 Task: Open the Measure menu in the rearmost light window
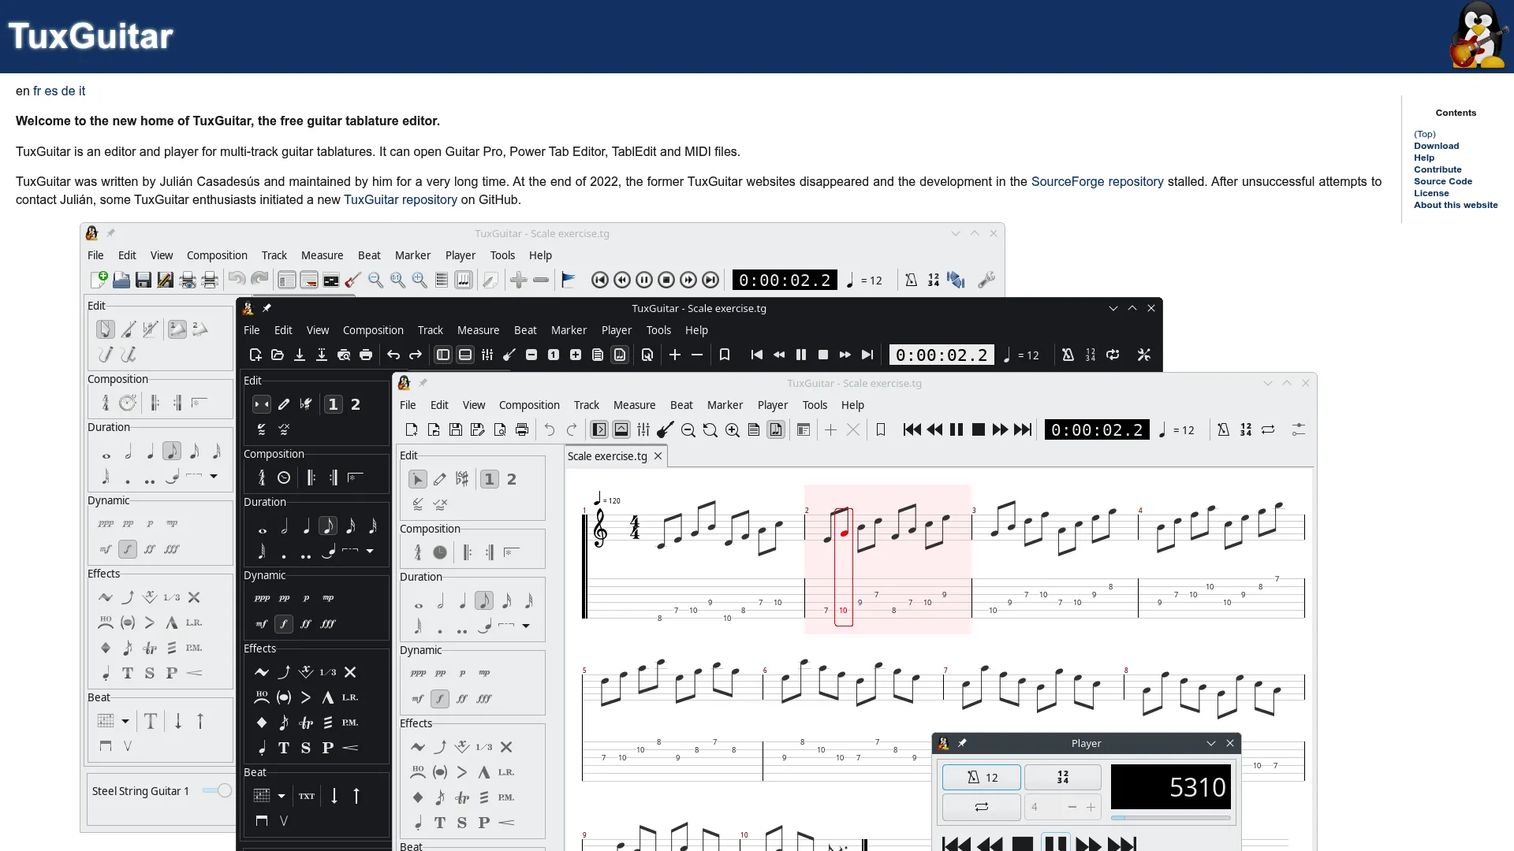(x=322, y=255)
